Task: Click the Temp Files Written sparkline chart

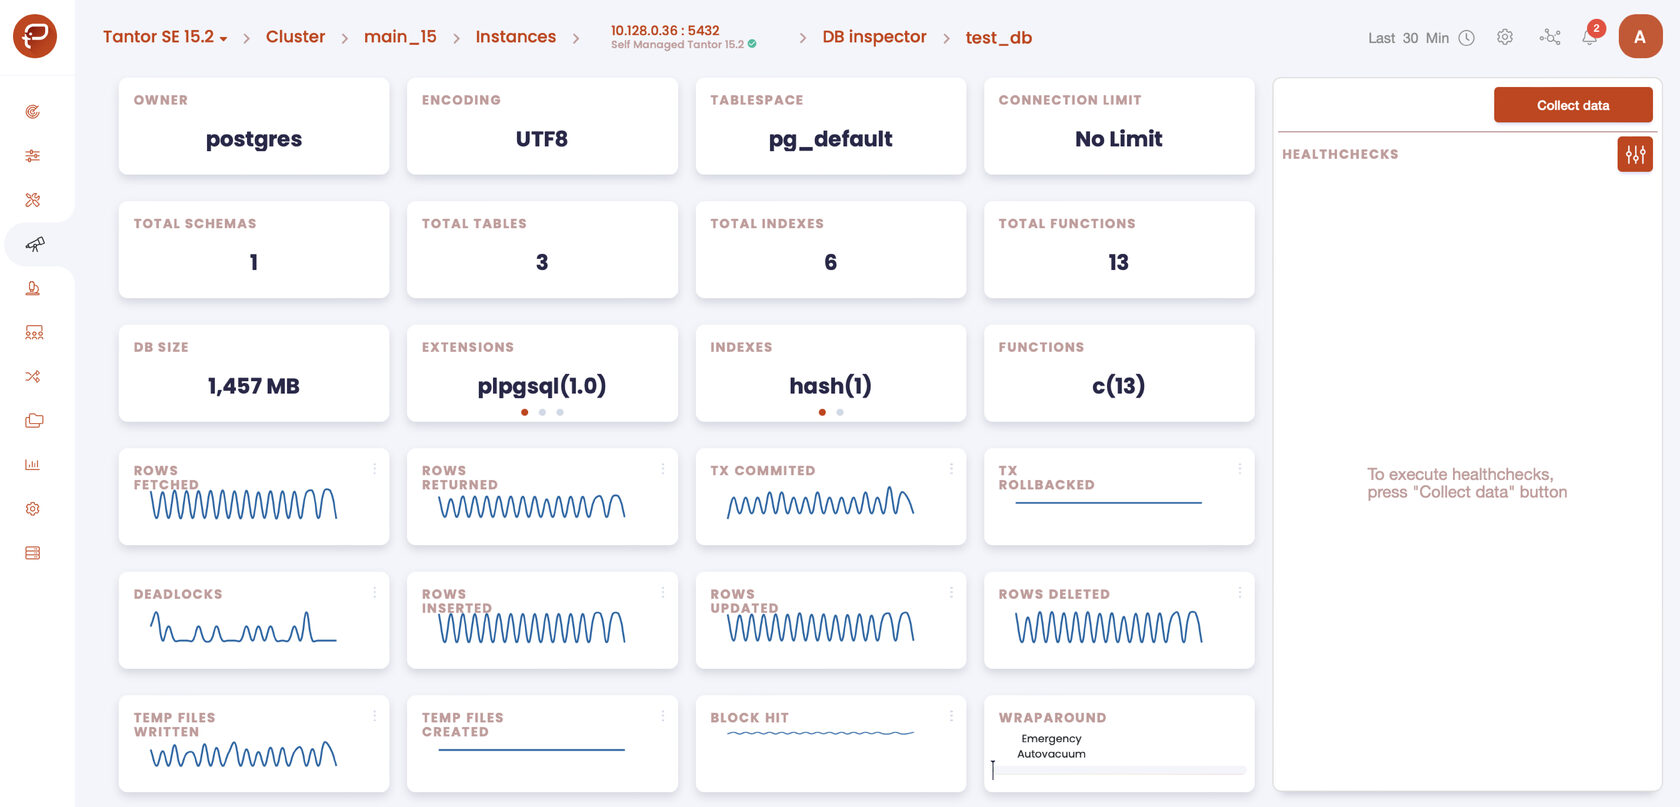Action: tap(244, 754)
